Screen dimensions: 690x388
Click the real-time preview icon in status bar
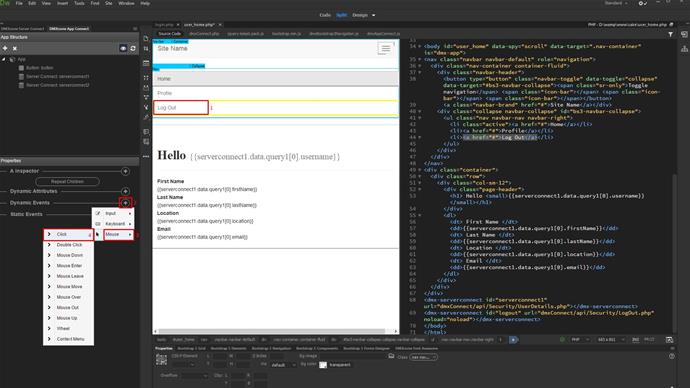point(669,340)
